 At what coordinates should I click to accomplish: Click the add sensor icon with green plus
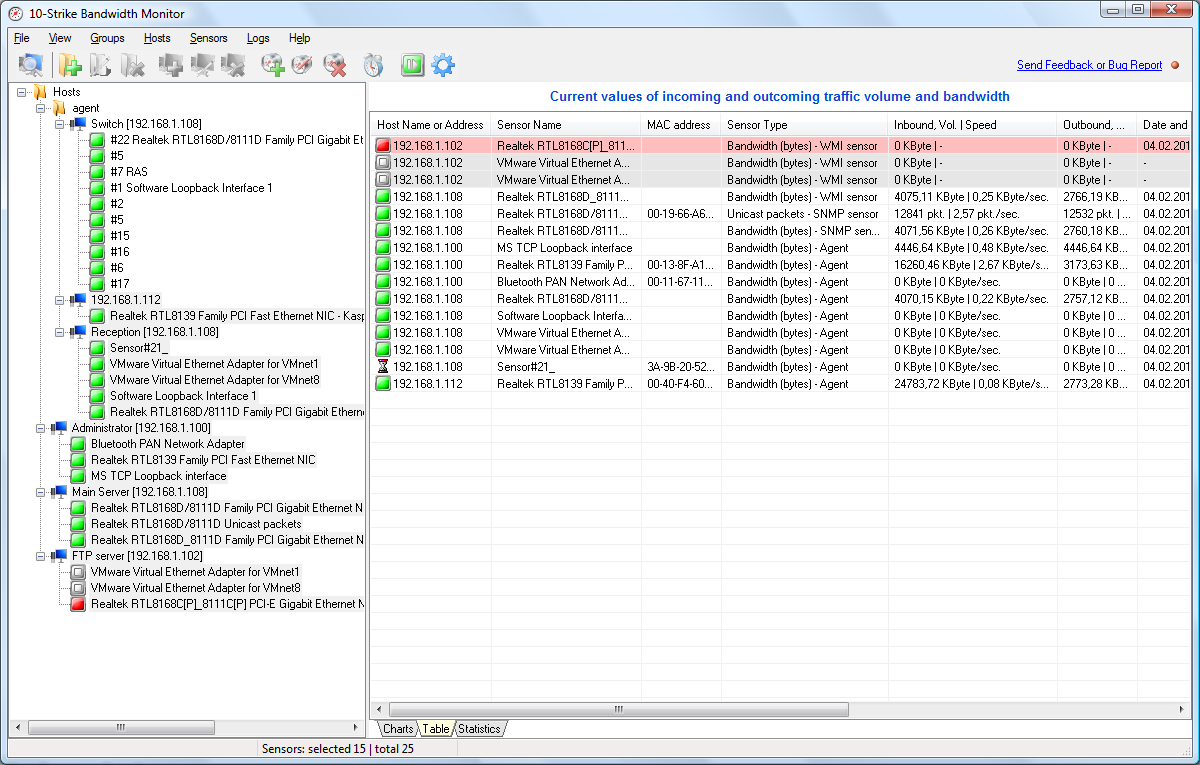point(272,64)
